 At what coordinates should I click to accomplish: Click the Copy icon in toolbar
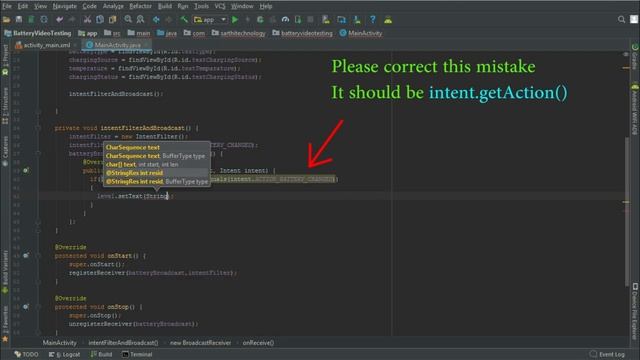click(x=100, y=20)
